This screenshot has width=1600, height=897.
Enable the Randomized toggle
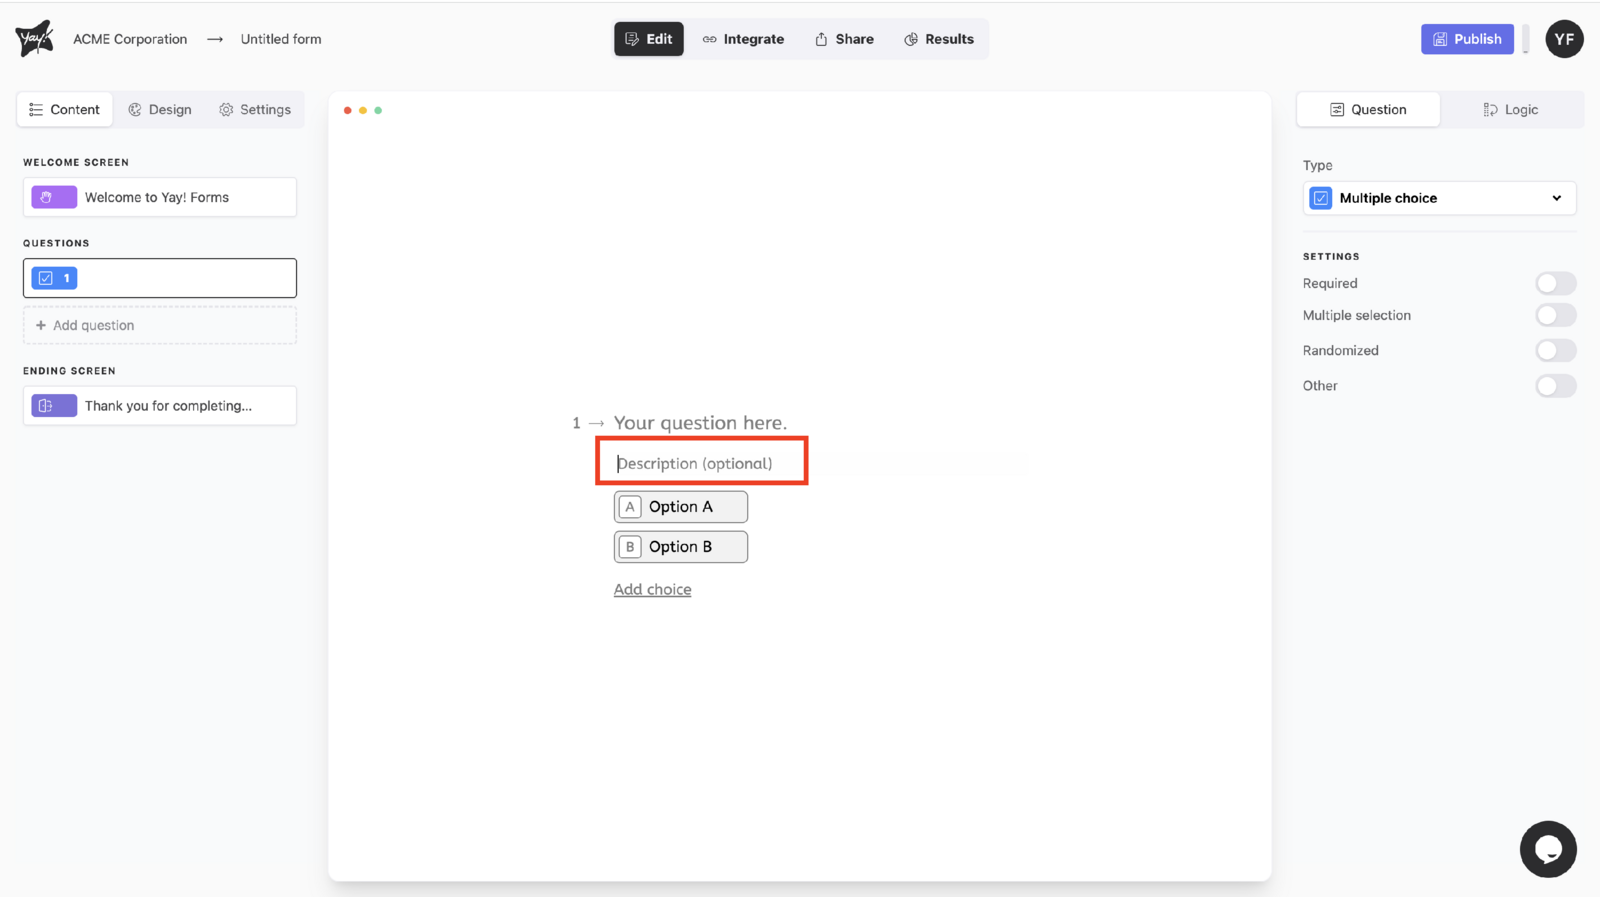[x=1555, y=351]
